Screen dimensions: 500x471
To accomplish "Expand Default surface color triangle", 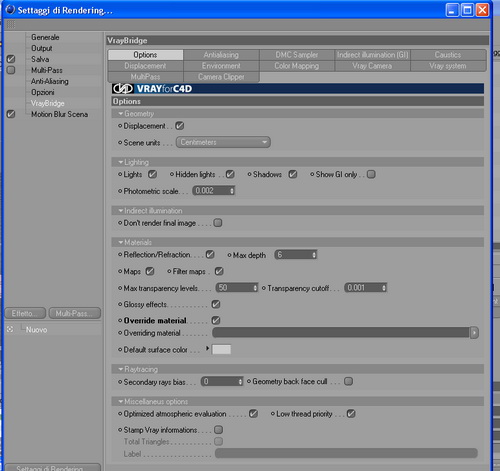I will click(207, 348).
